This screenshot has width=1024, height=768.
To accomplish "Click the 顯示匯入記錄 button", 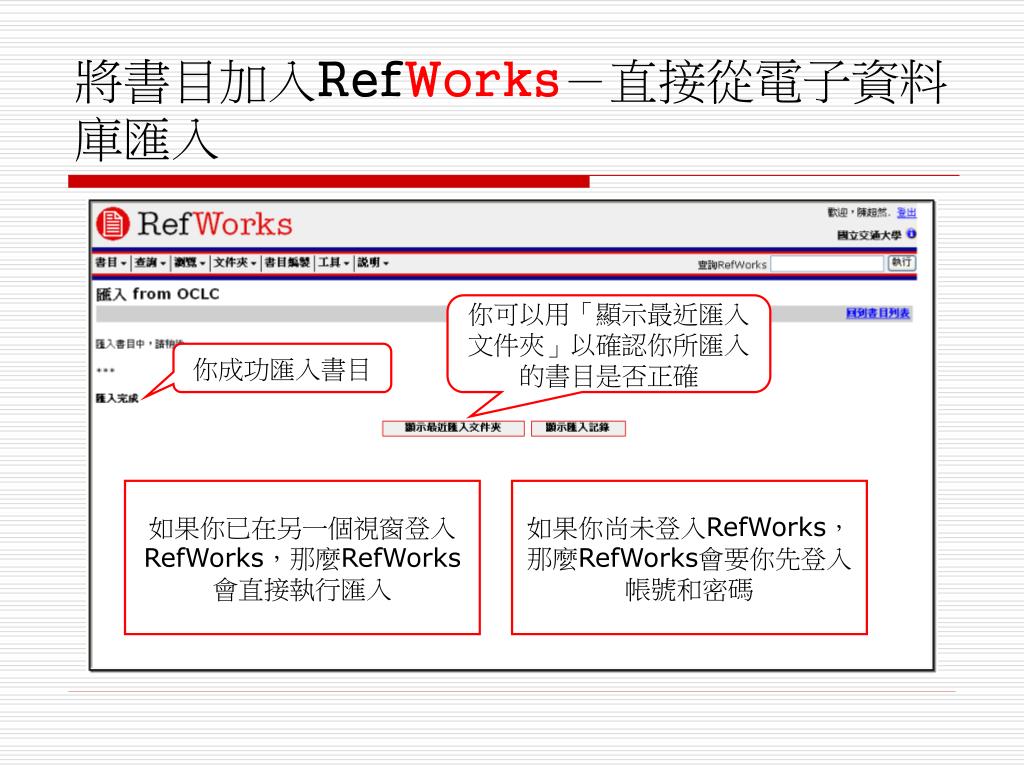I will click(x=578, y=428).
